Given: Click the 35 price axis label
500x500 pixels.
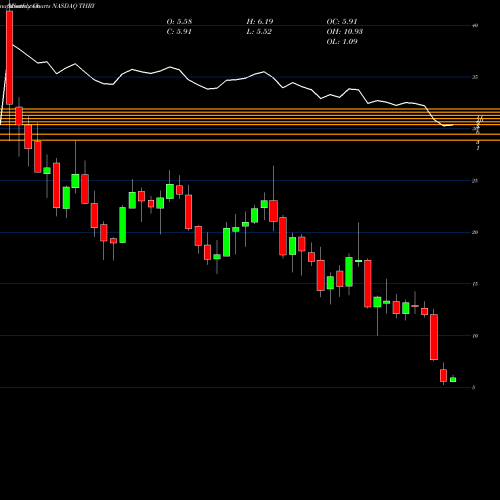Looking at the screenshot, I should (x=475, y=77).
